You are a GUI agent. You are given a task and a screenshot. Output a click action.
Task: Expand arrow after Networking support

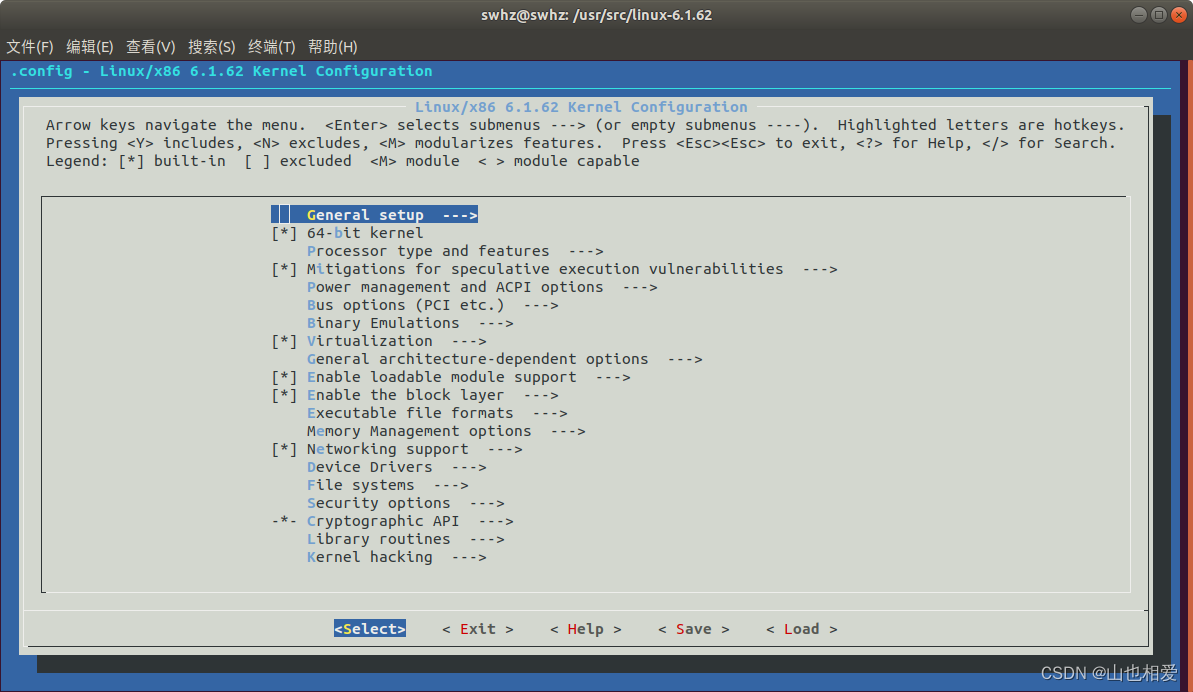pyautogui.click(x=504, y=449)
